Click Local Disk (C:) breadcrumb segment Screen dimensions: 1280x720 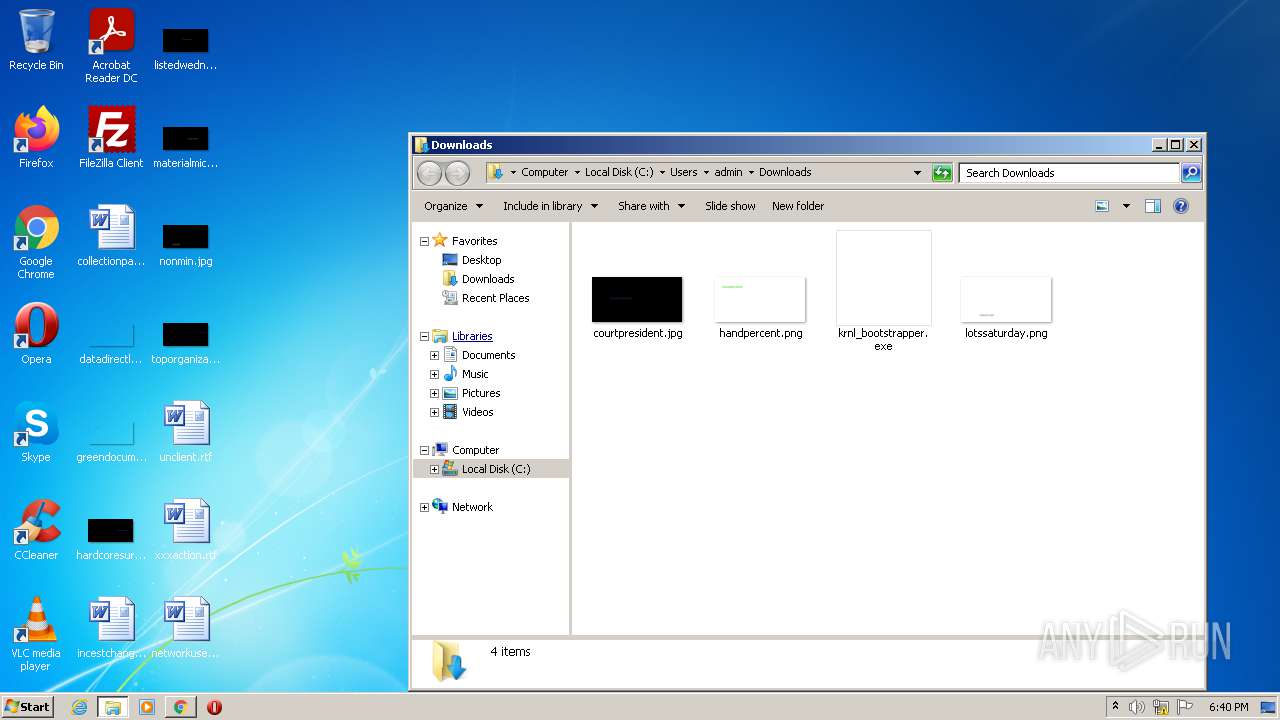click(x=619, y=172)
